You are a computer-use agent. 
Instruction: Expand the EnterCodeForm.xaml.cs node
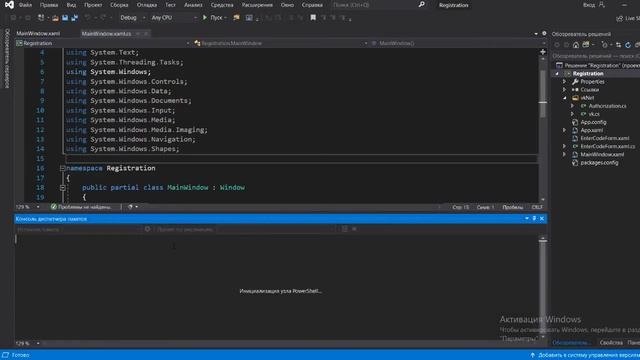[565, 146]
